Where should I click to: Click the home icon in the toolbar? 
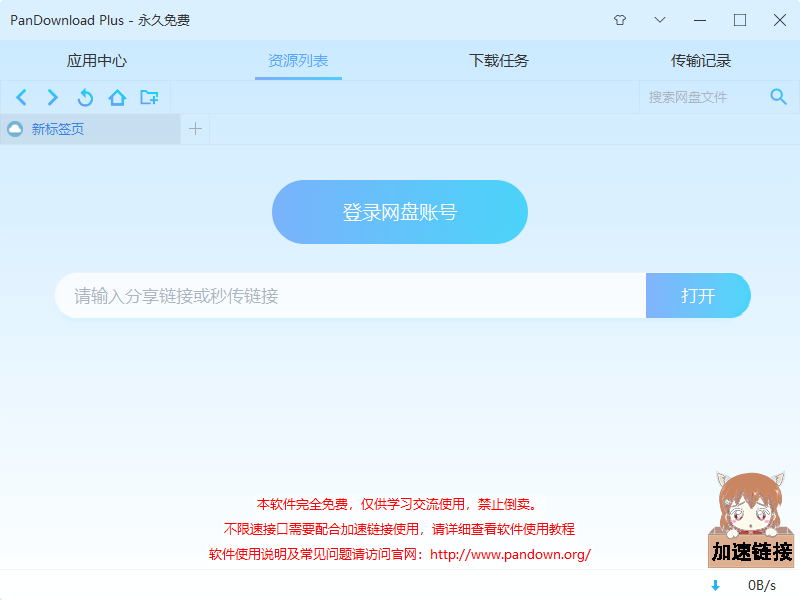tap(118, 97)
